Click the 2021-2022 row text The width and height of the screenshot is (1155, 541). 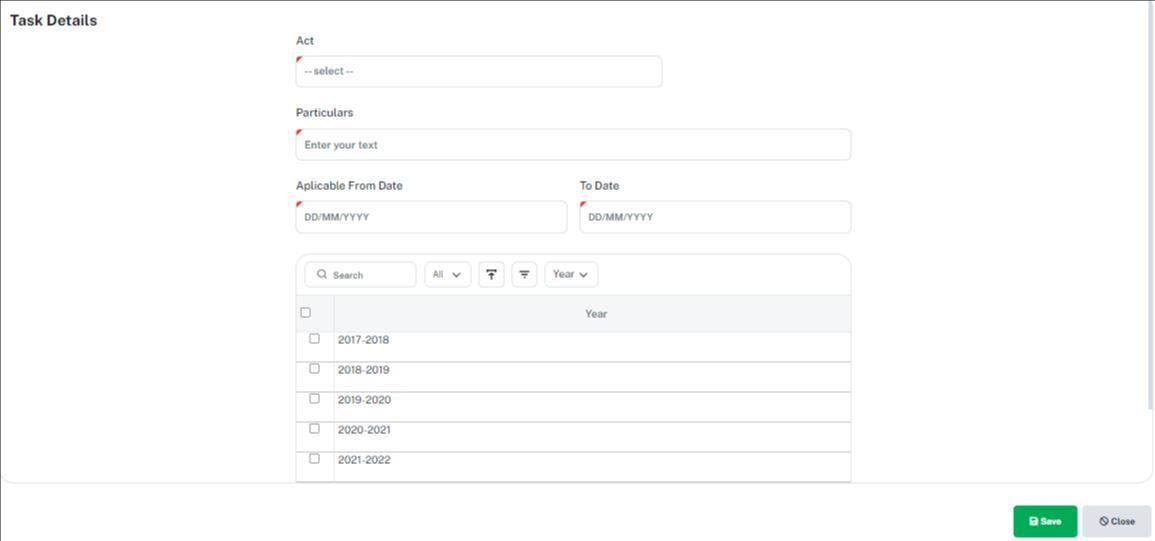(x=364, y=460)
